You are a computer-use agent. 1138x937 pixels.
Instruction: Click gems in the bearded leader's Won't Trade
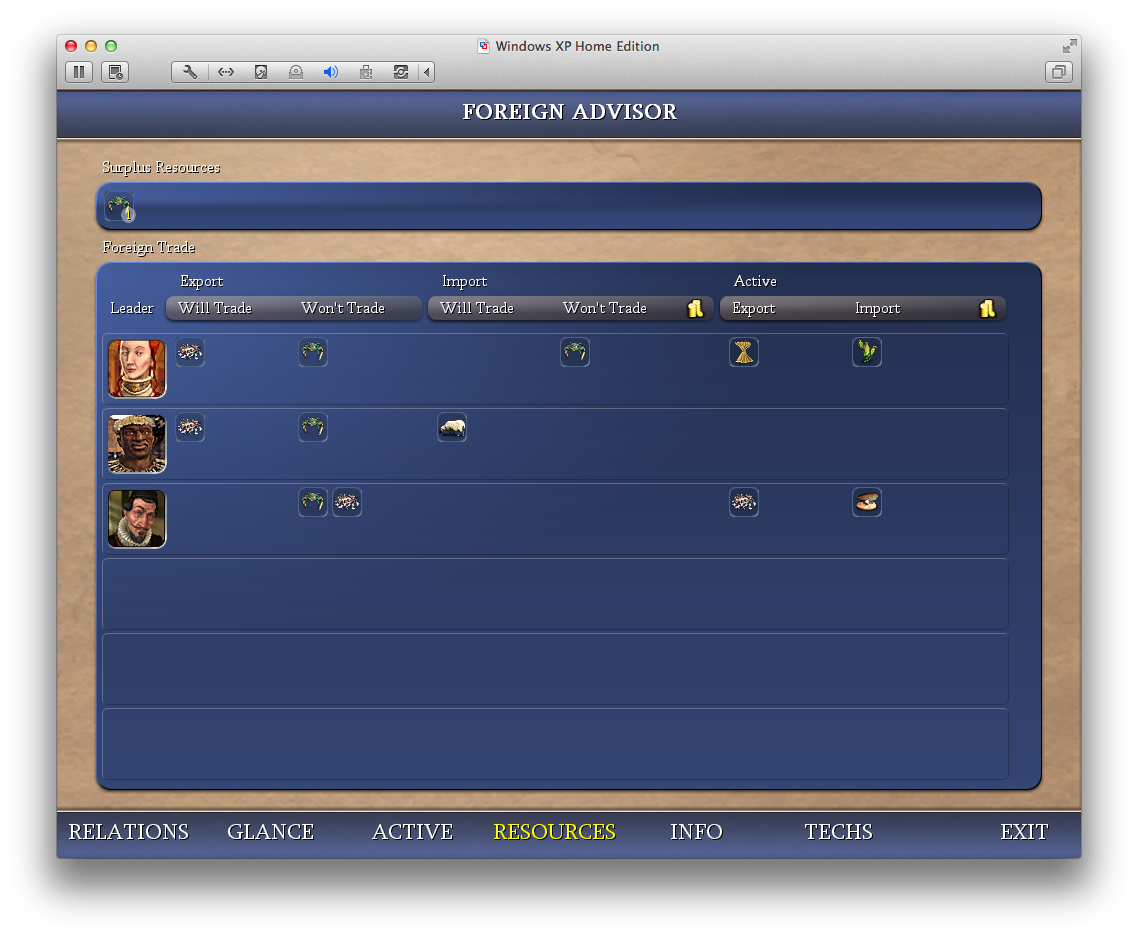(347, 502)
